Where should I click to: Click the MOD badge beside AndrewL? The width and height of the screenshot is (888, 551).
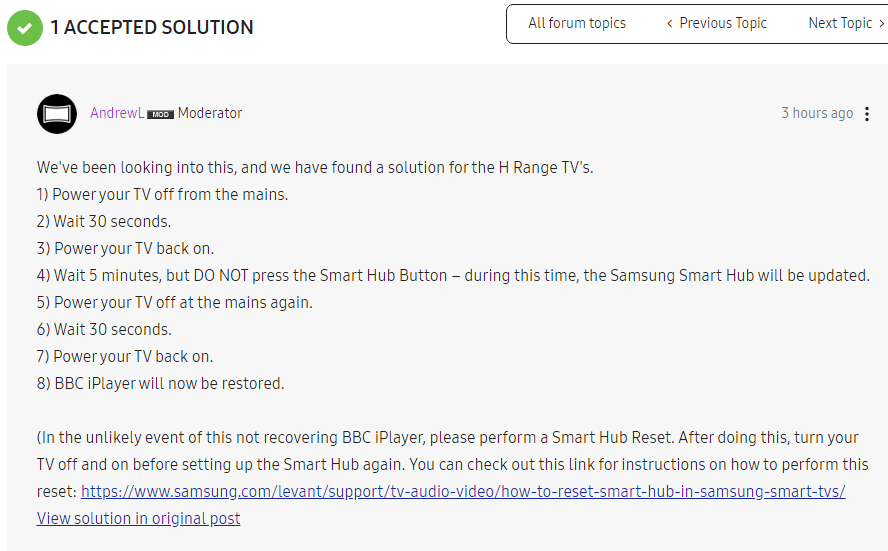tap(160, 114)
